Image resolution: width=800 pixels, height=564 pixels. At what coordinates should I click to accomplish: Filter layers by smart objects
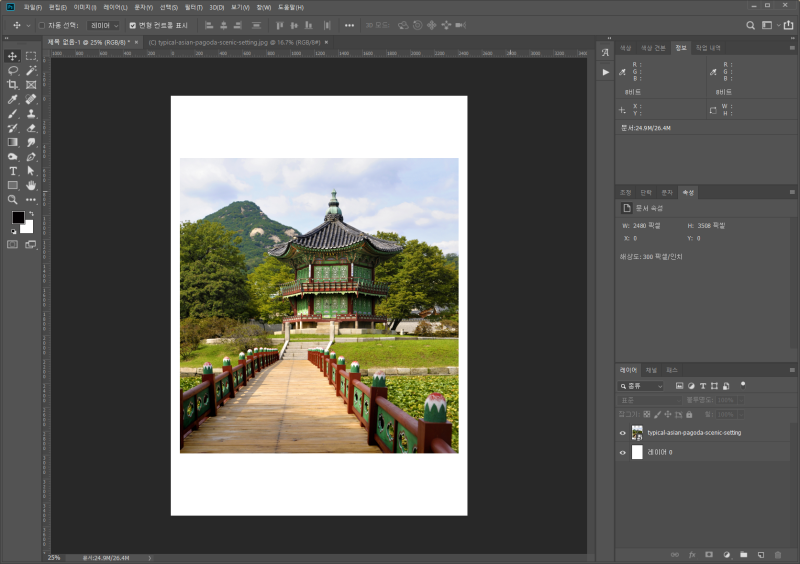point(726,386)
